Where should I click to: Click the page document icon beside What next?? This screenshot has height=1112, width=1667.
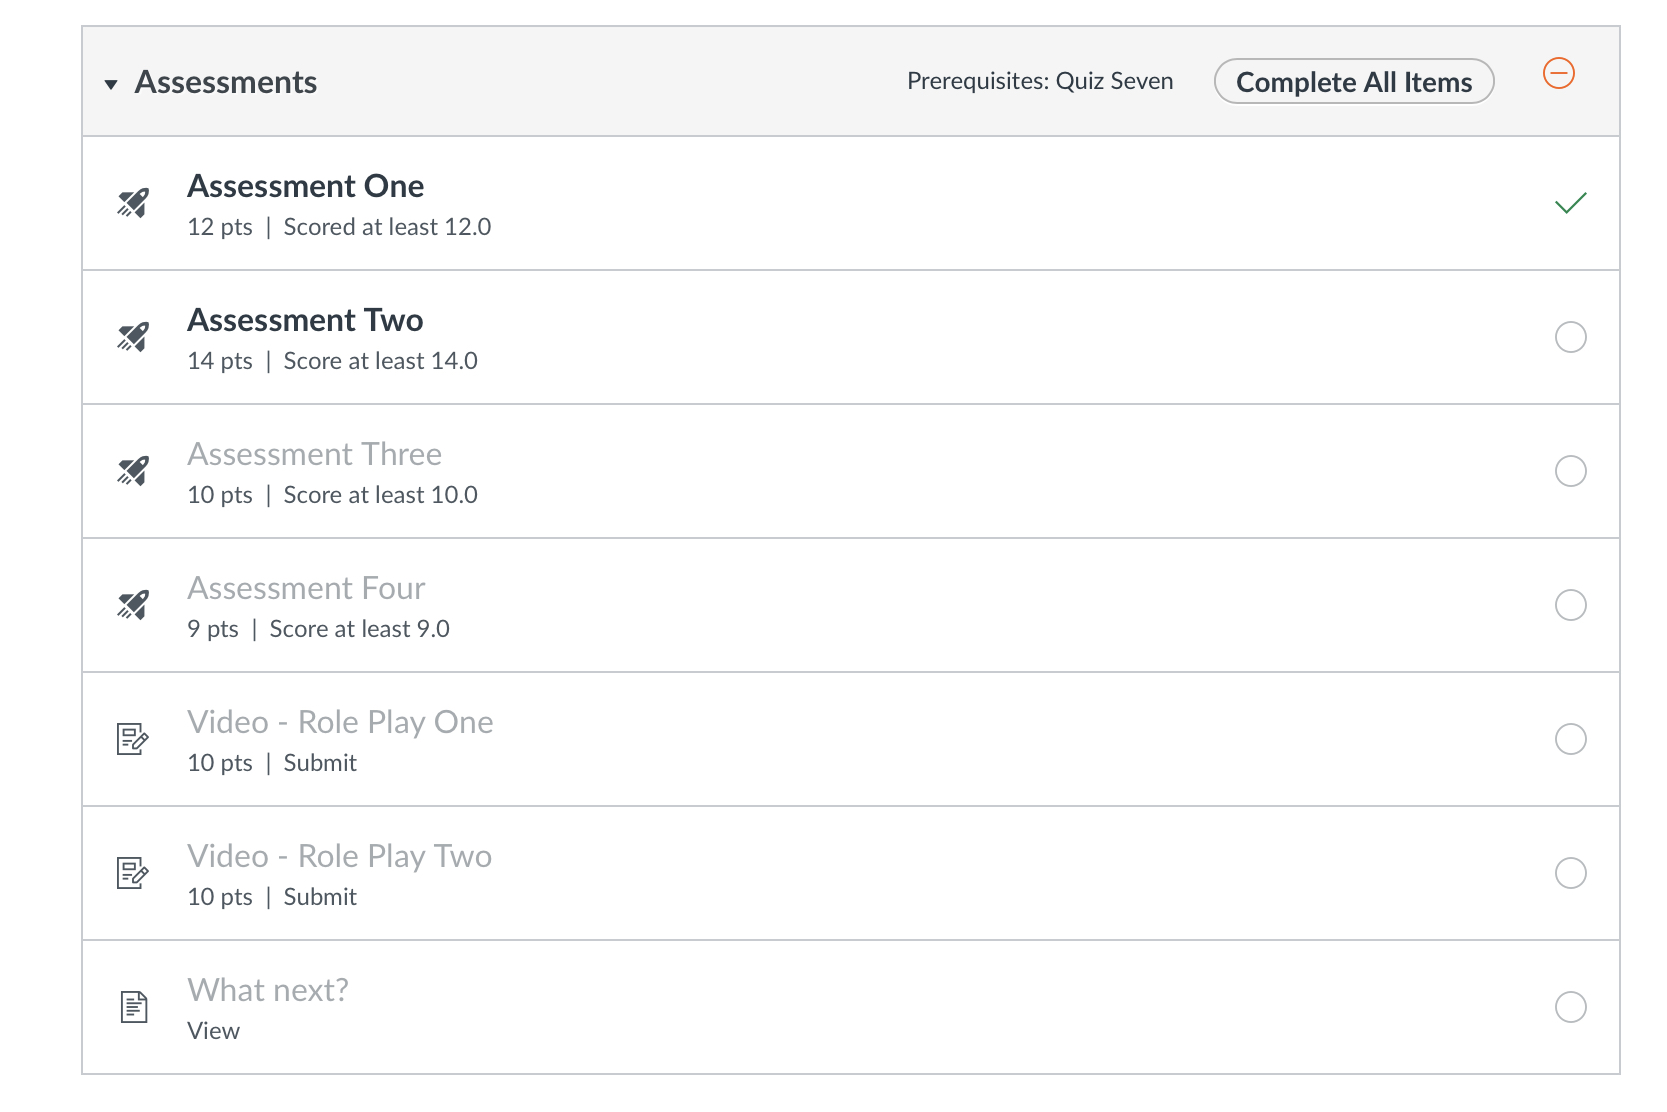(x=134, y=1007)
